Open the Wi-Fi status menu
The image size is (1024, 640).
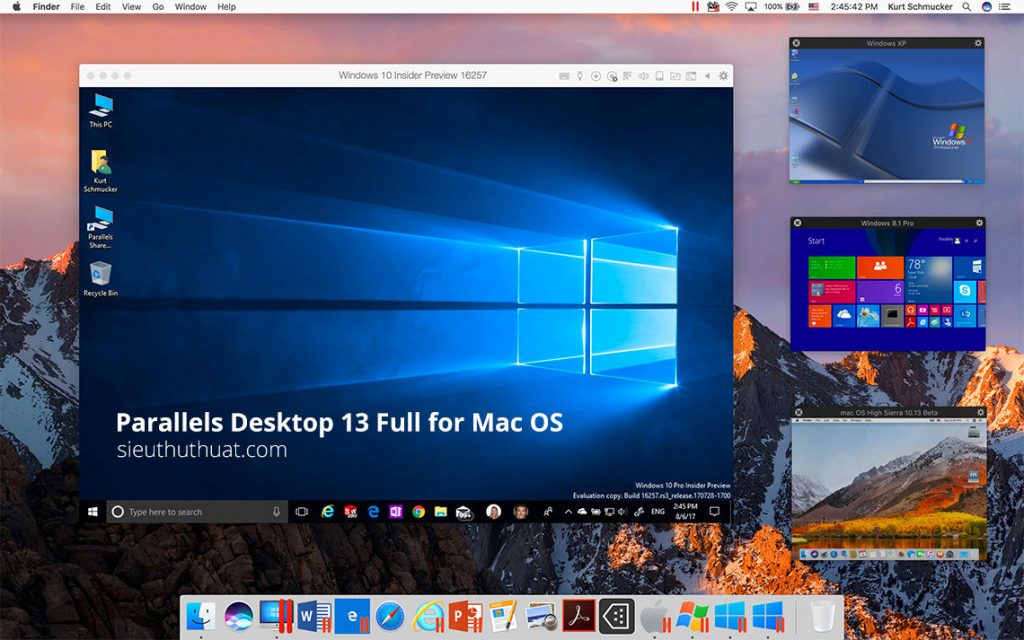tap(731, 7)
